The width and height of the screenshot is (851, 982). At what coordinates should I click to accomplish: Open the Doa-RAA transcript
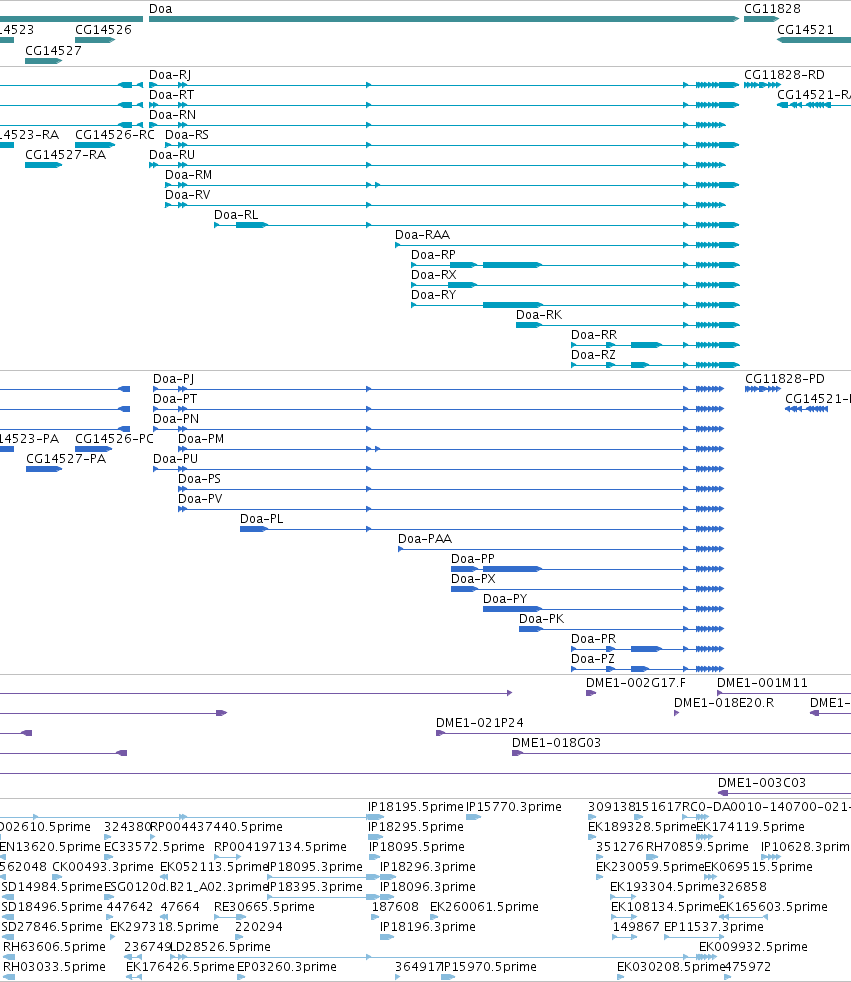(422, 235)
